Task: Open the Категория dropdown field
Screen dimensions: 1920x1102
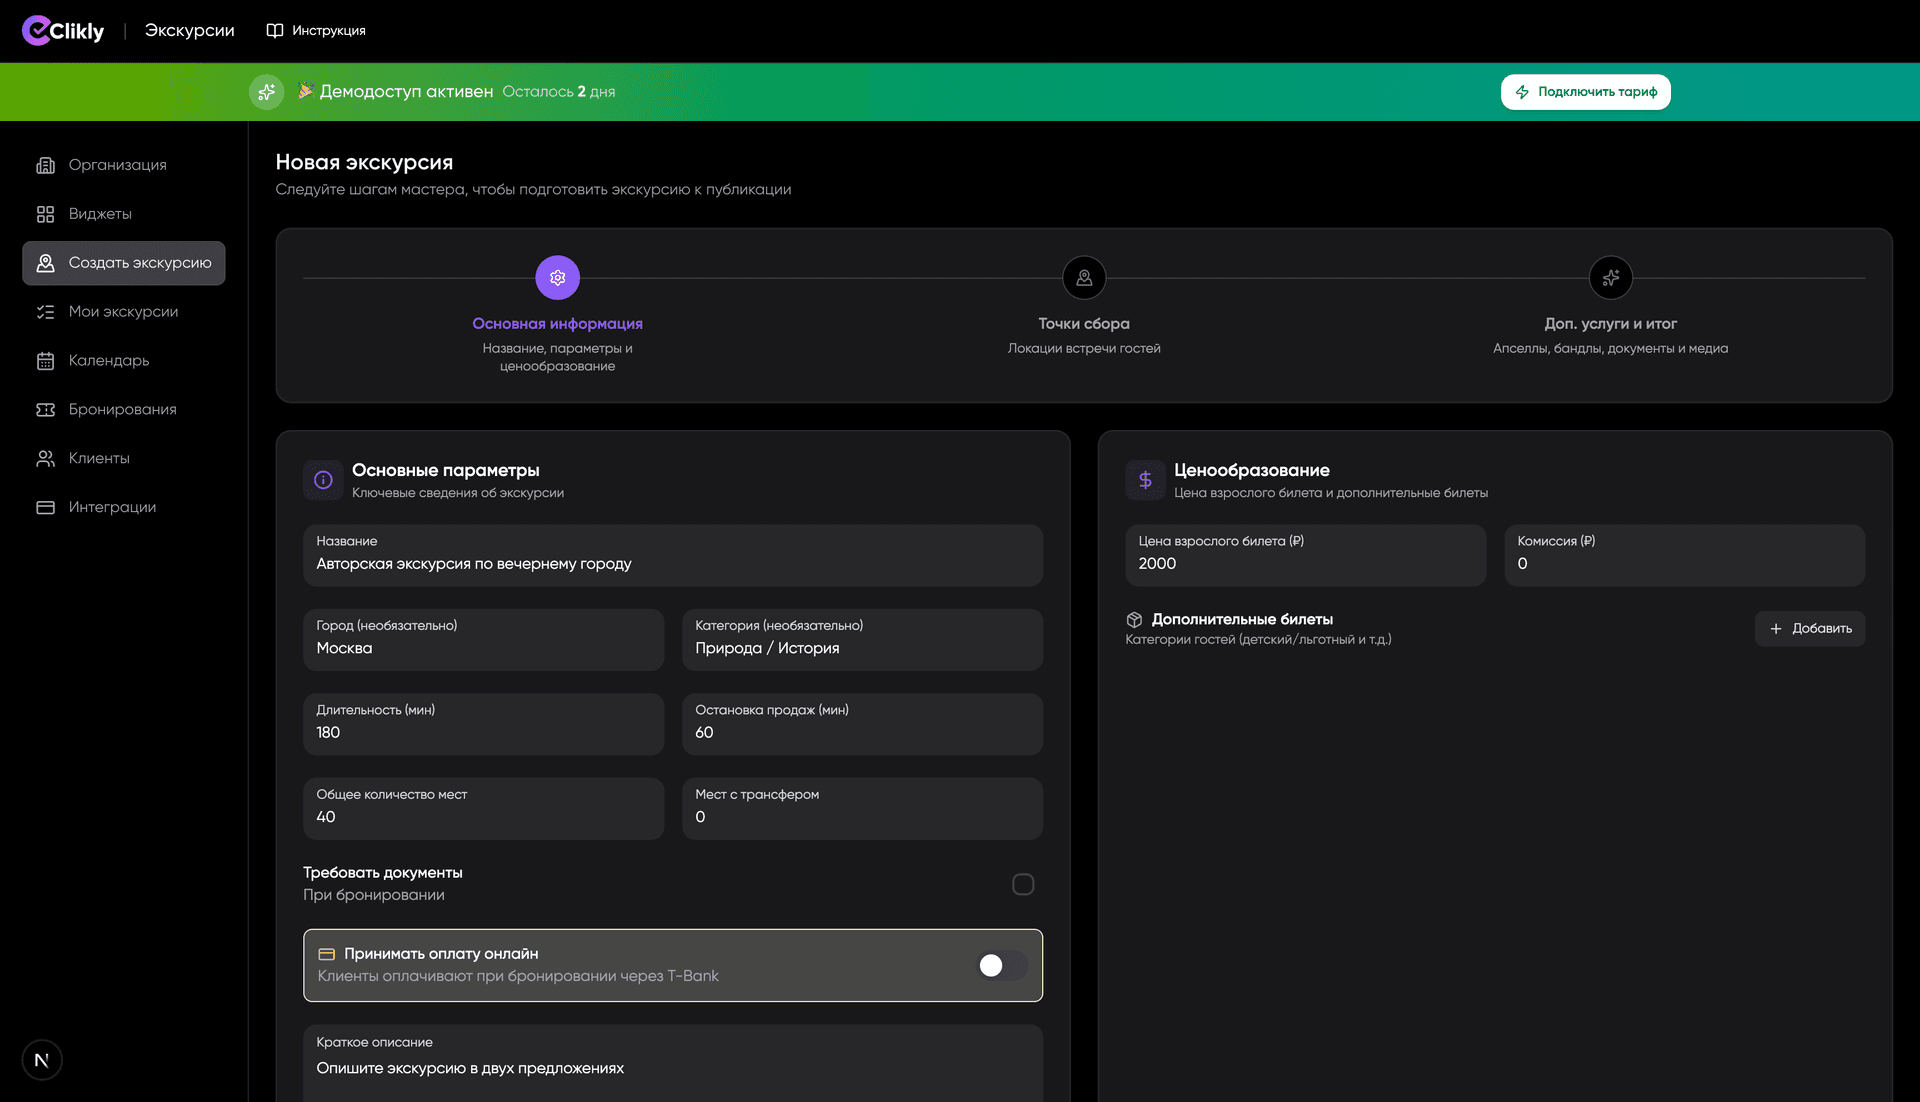Action: click(862, 640)
